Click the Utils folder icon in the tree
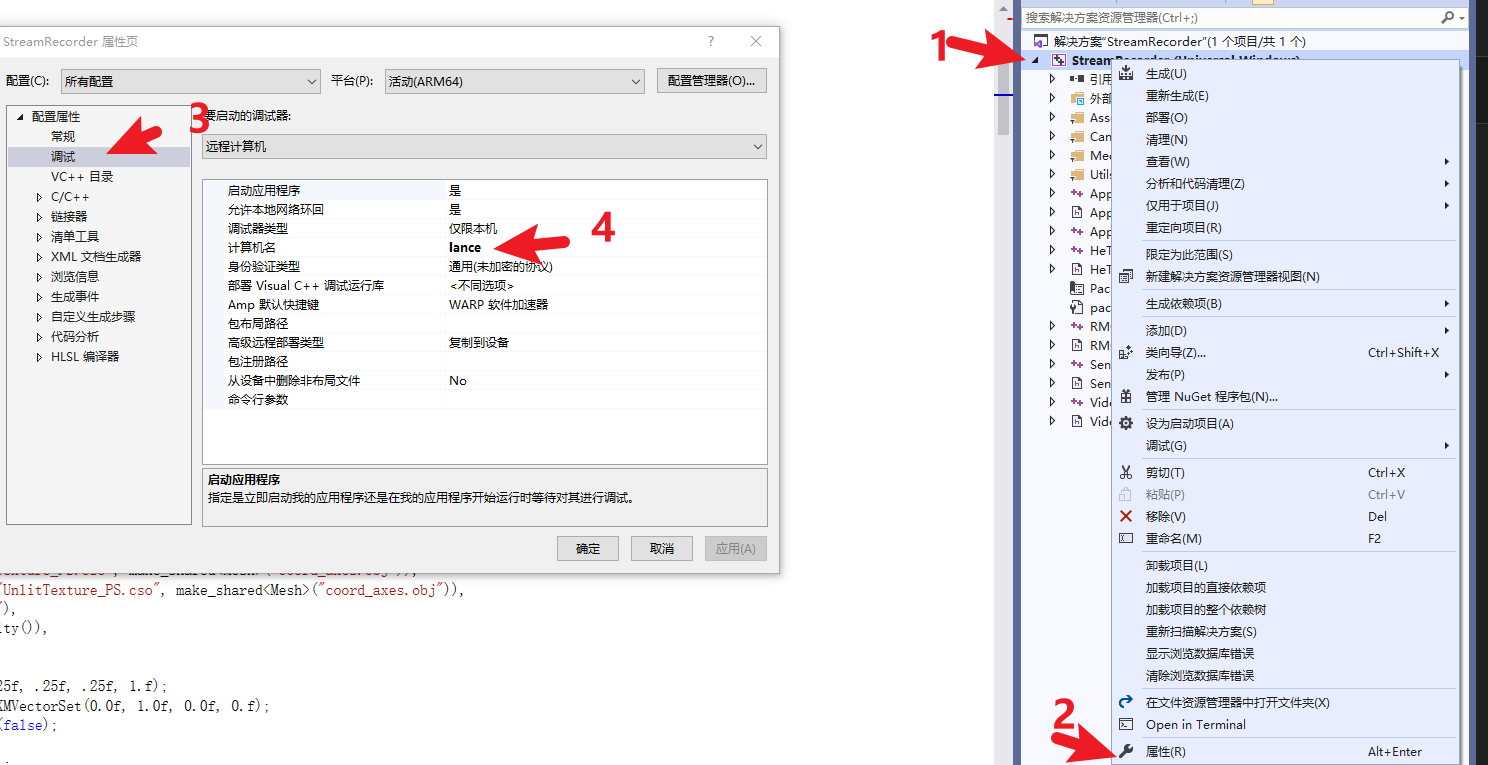This screenshot has width=1488, height=765. (1077, 174)
